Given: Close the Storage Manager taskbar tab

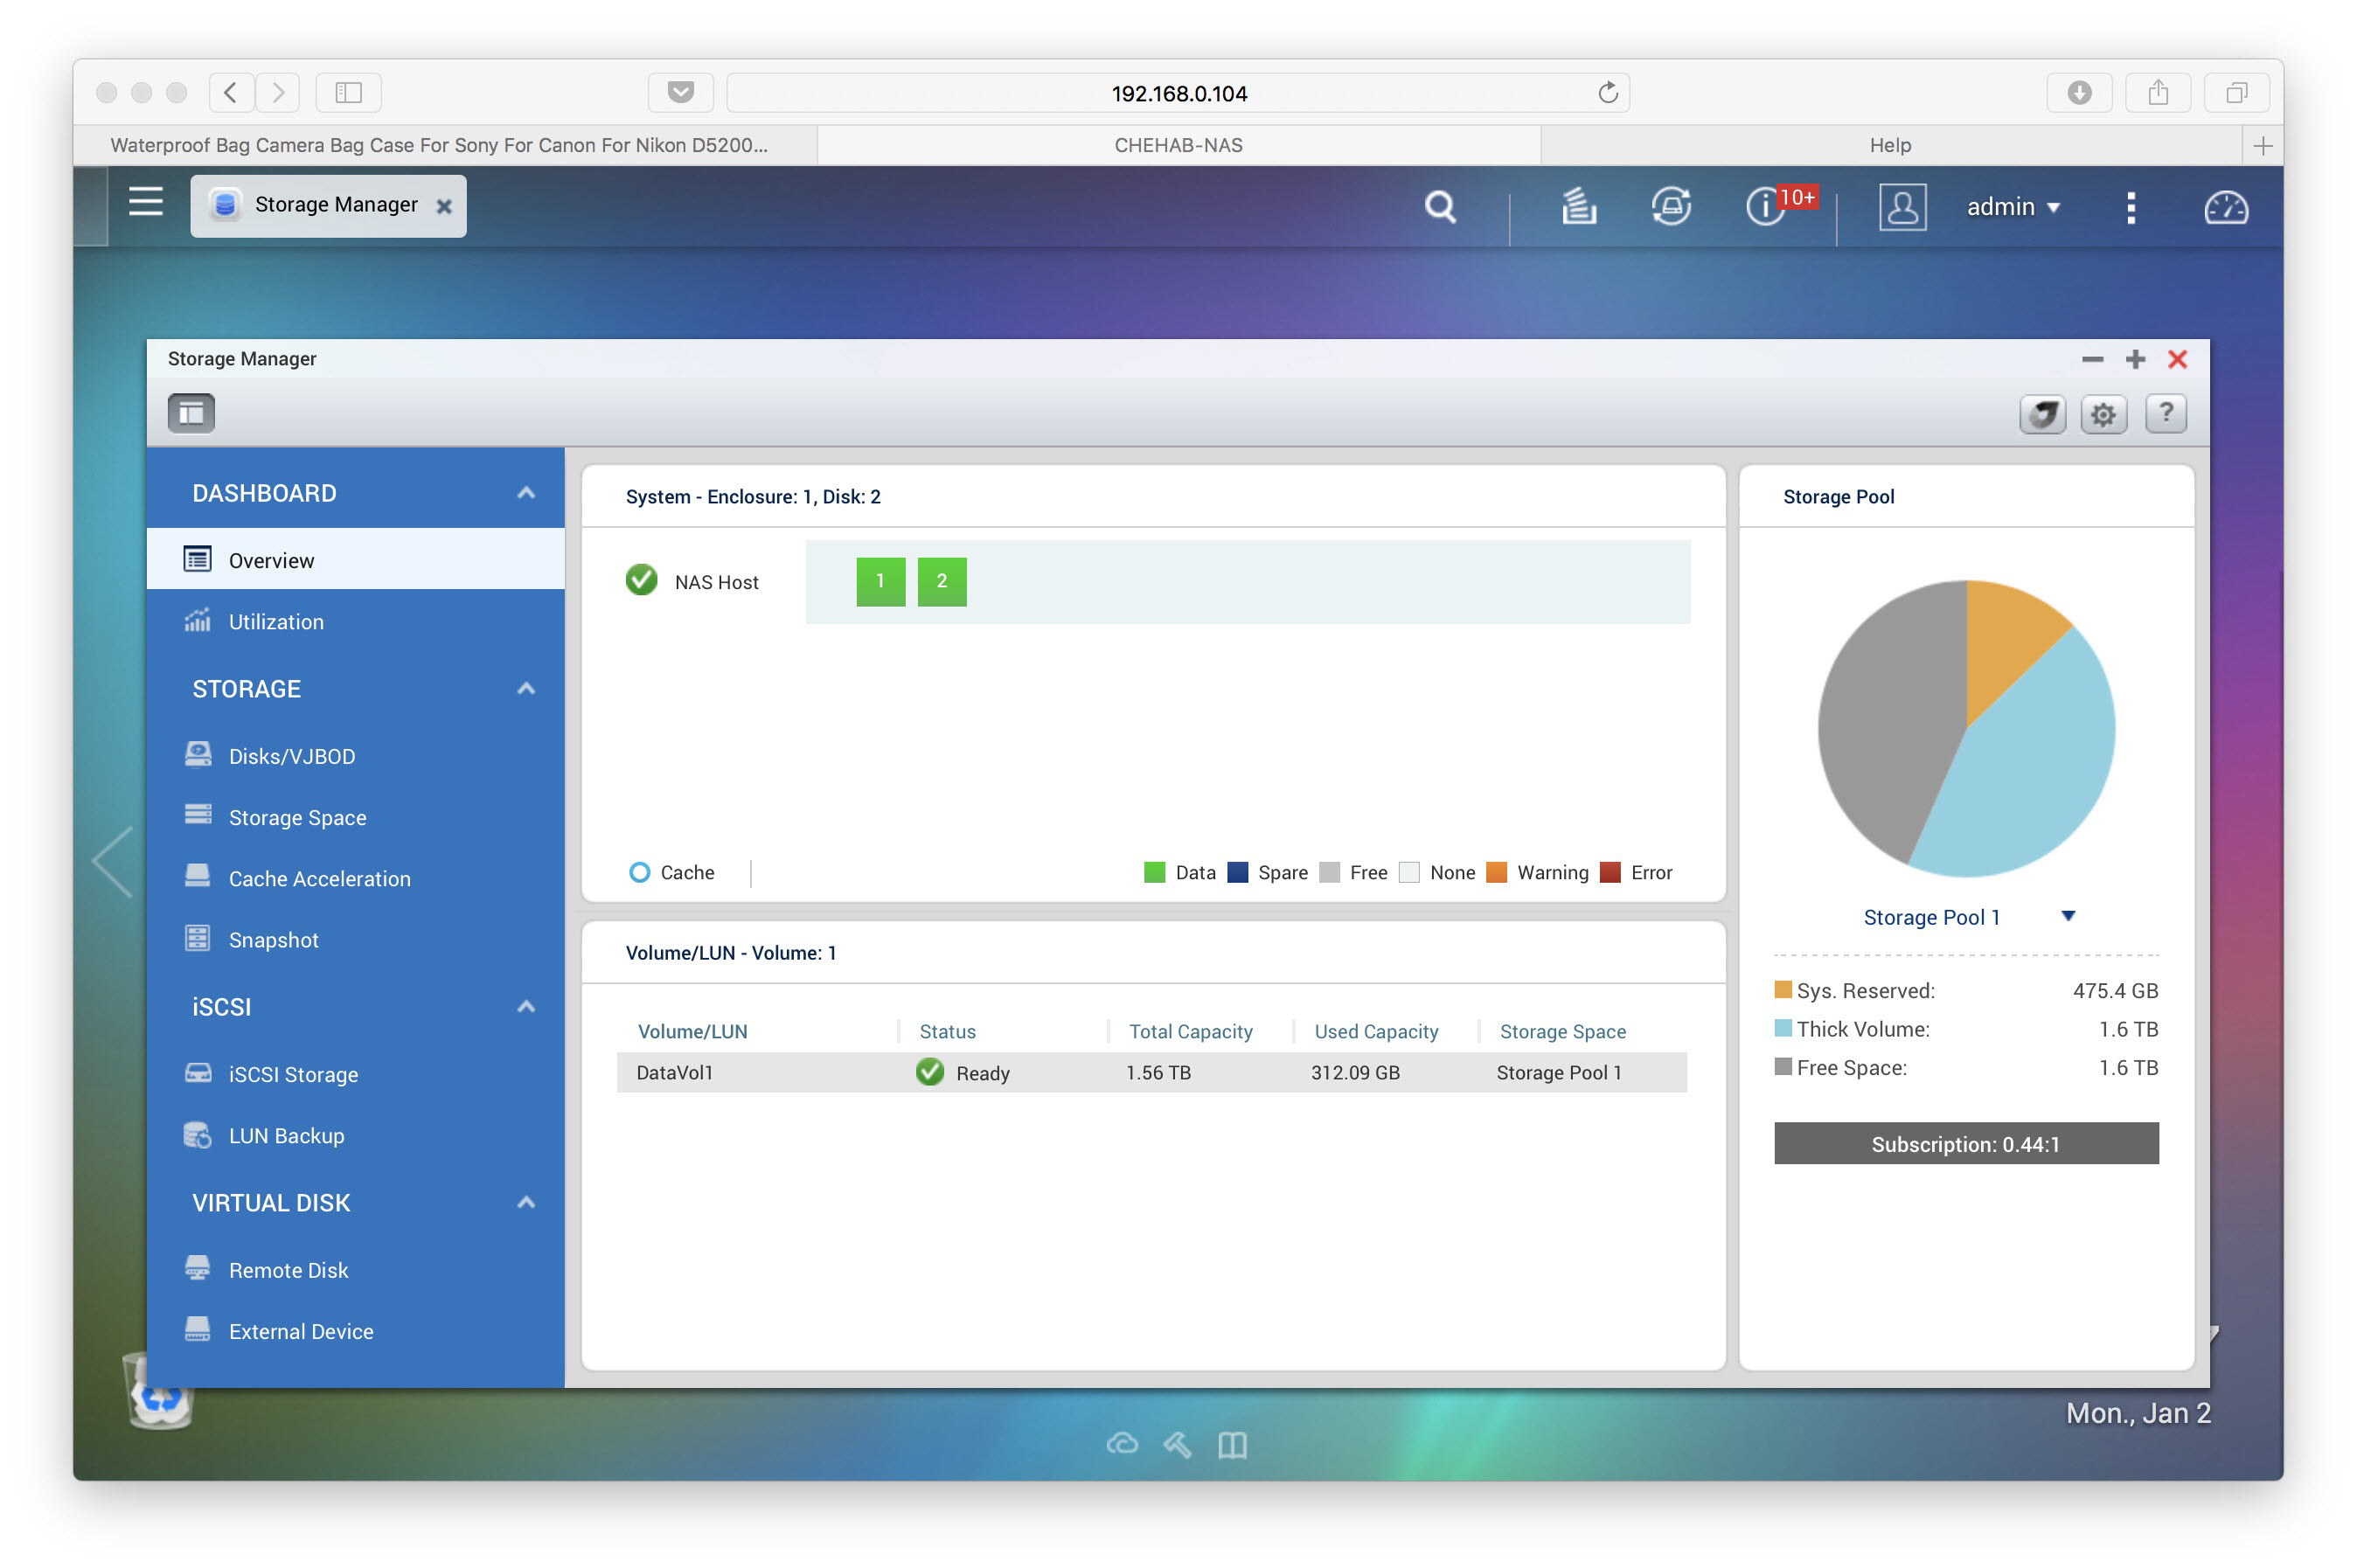Looking at the screenshot, I should 444,206.
